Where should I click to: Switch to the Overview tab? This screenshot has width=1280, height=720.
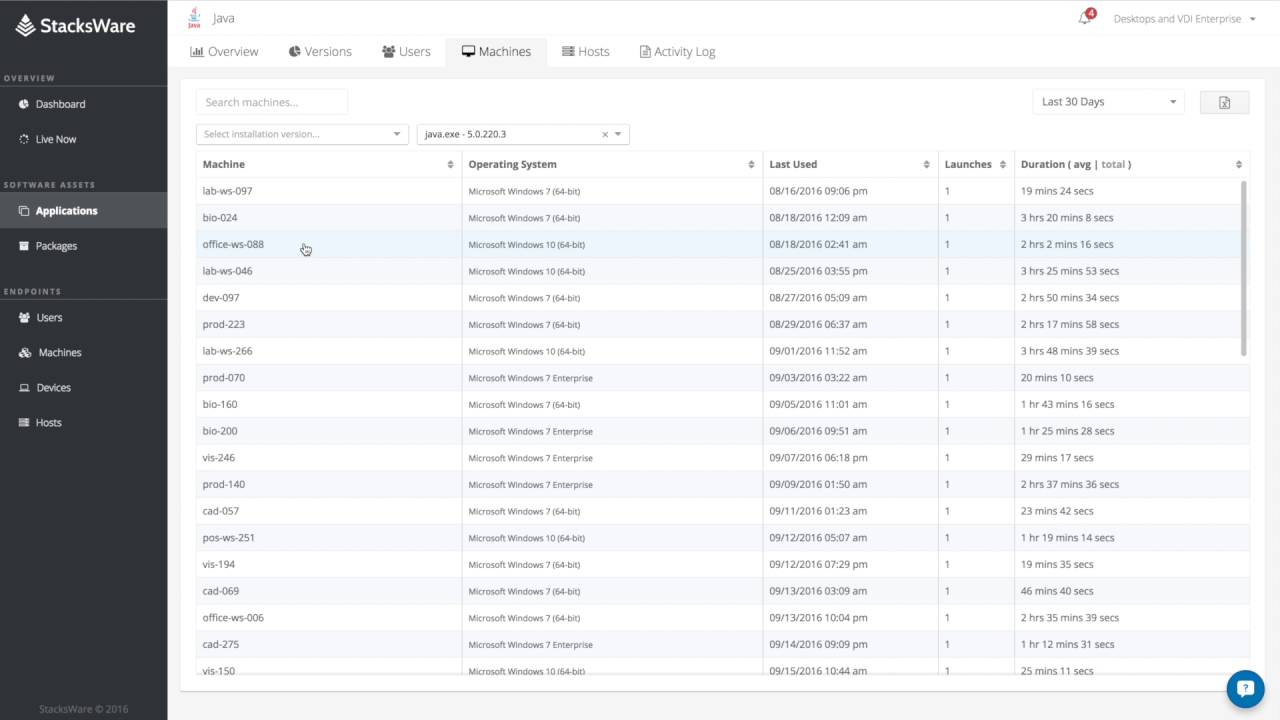[x=225, y=52]
